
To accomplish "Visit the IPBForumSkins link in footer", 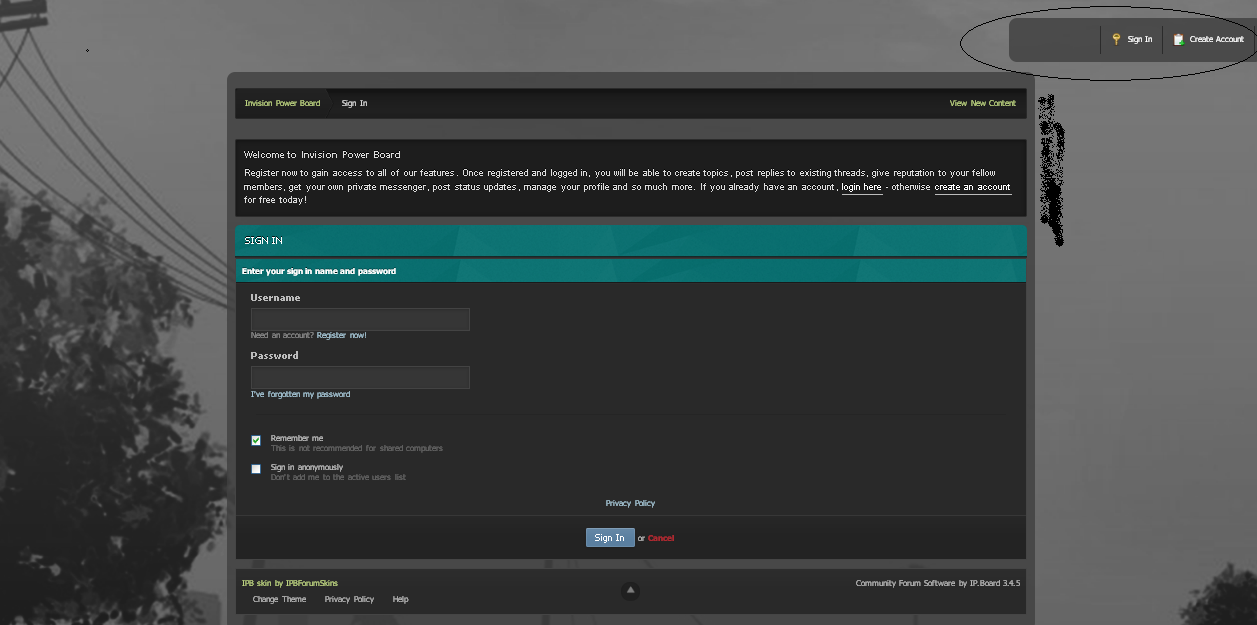I will click(311, 583).
